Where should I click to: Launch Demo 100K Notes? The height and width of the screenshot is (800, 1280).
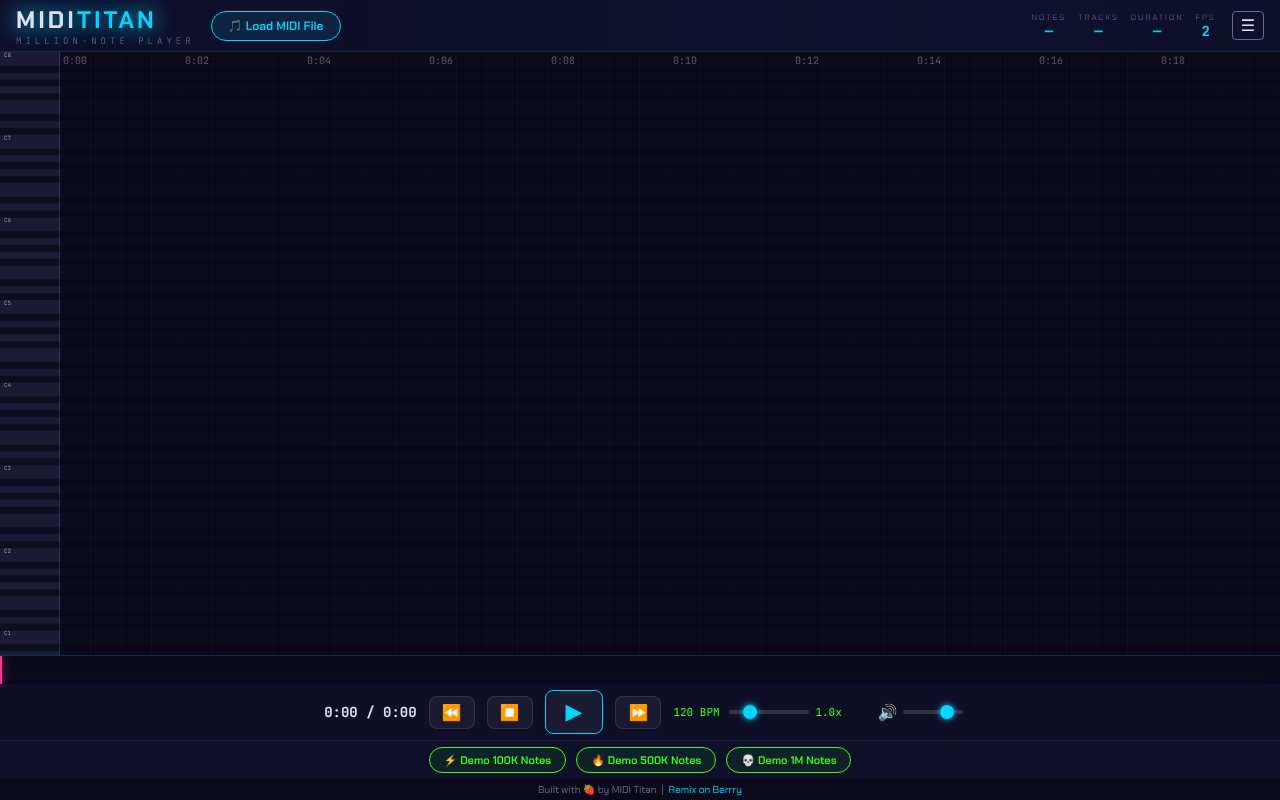tap(497, 760)
